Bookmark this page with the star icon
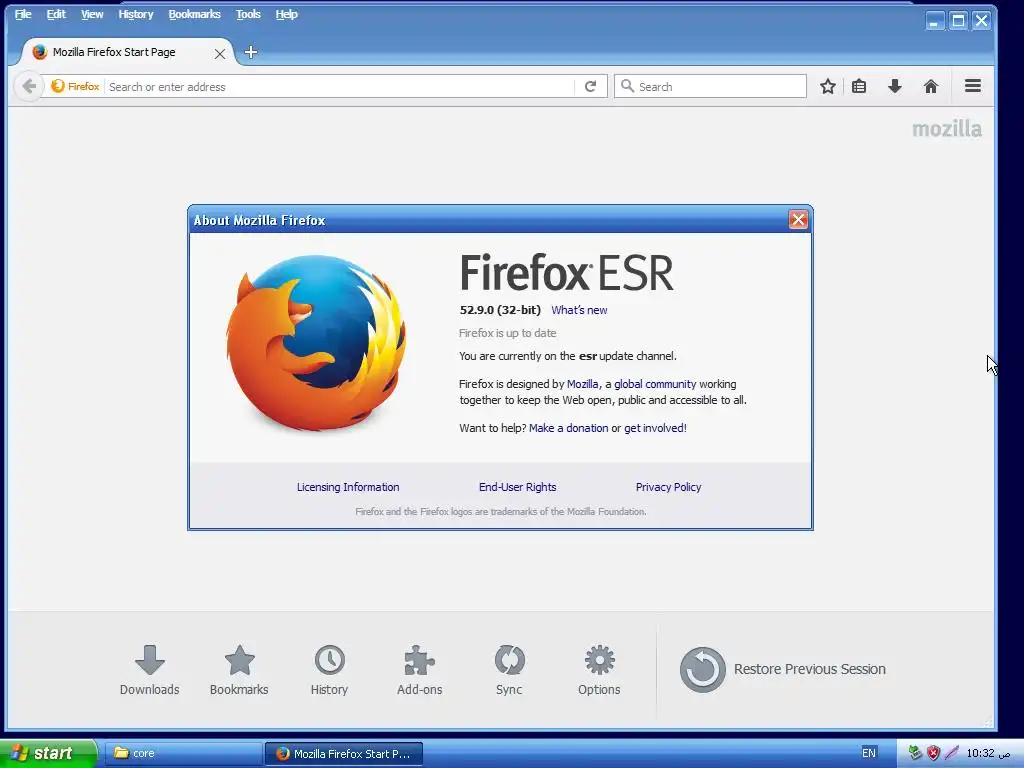 pyautogui.click(x=827, y=86)
